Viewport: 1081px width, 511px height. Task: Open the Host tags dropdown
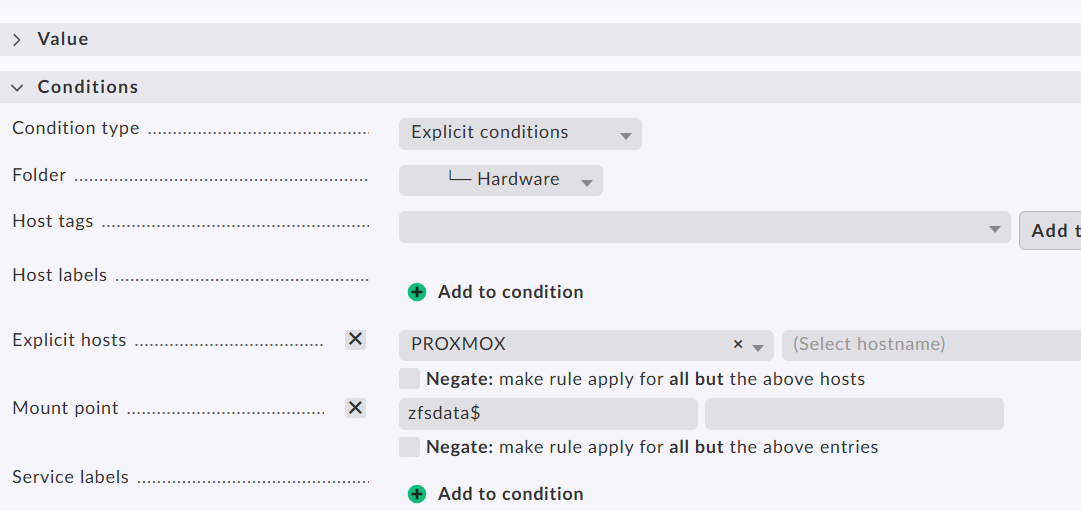[705, 227]
